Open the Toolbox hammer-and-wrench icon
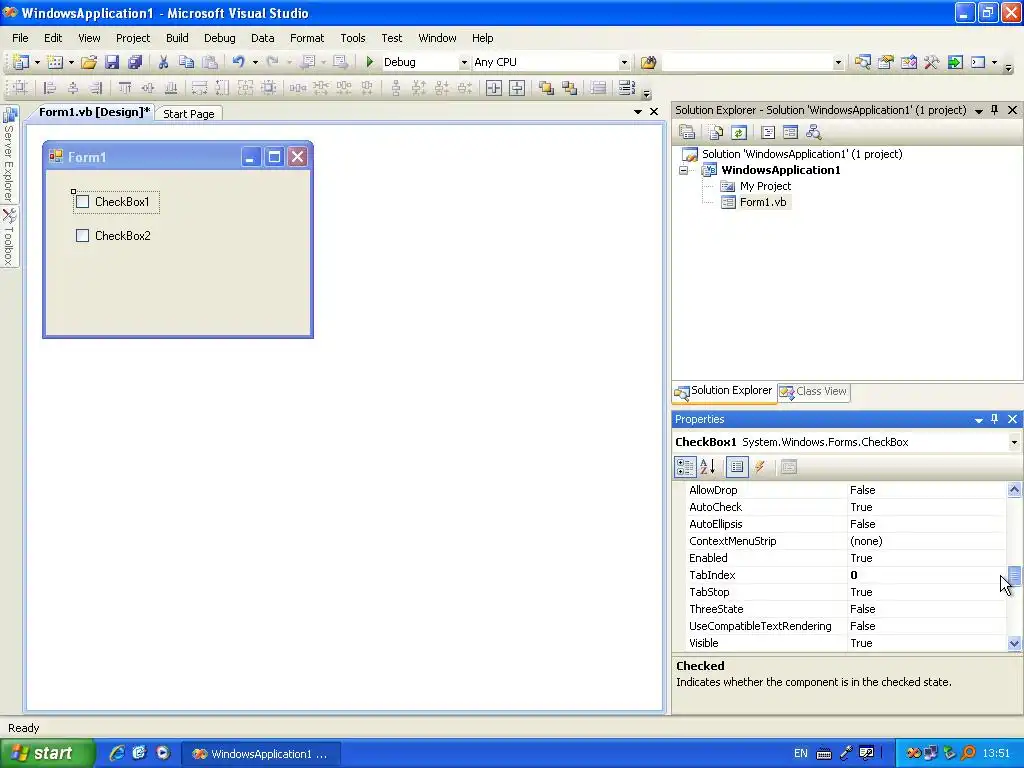 (932, 62)
